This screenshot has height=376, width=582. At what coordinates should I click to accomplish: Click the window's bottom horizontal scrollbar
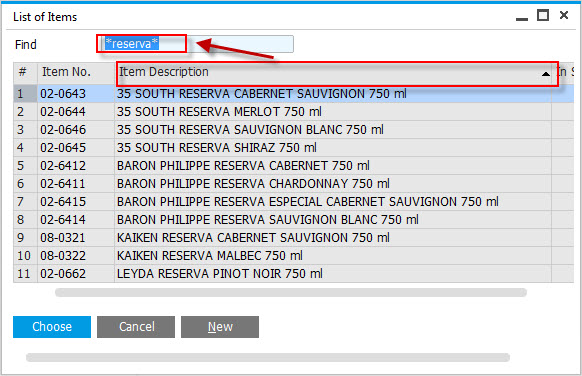268,357
